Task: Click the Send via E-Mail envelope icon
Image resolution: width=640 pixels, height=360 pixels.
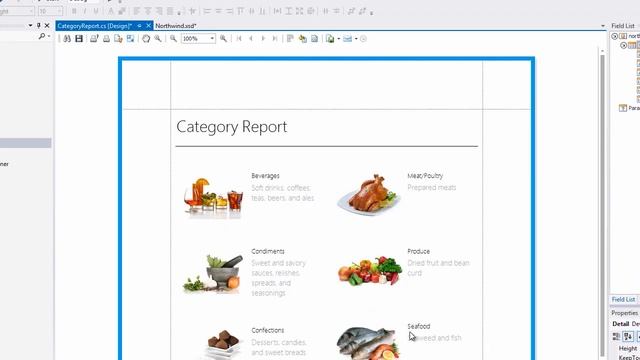Action: 347,39
